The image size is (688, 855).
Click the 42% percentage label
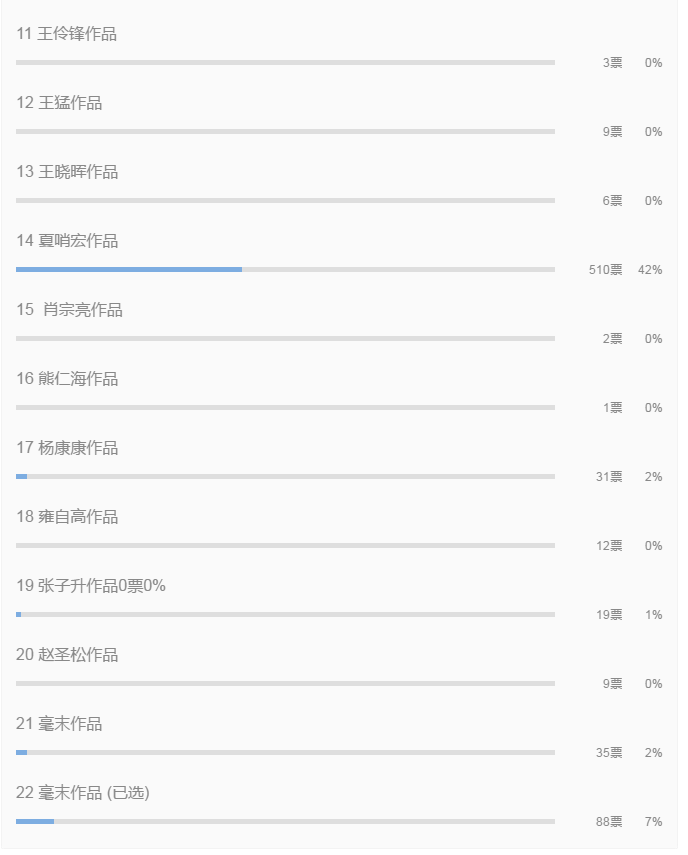tap(650, 270)
